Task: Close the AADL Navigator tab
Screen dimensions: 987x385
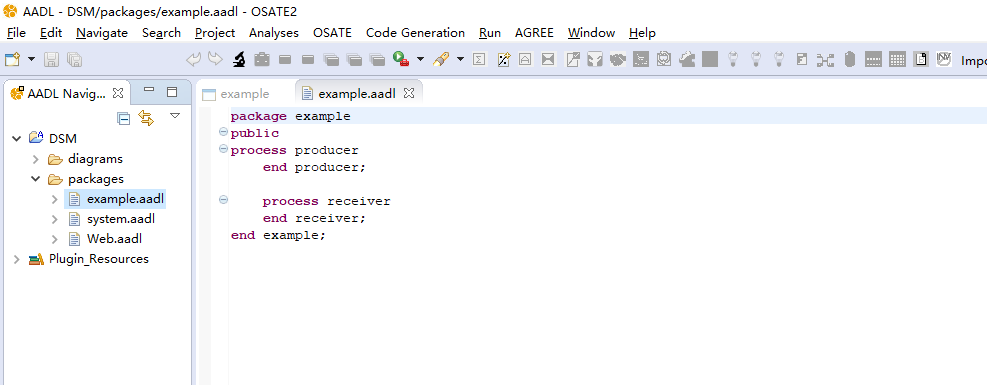Action: click(118, 93)
